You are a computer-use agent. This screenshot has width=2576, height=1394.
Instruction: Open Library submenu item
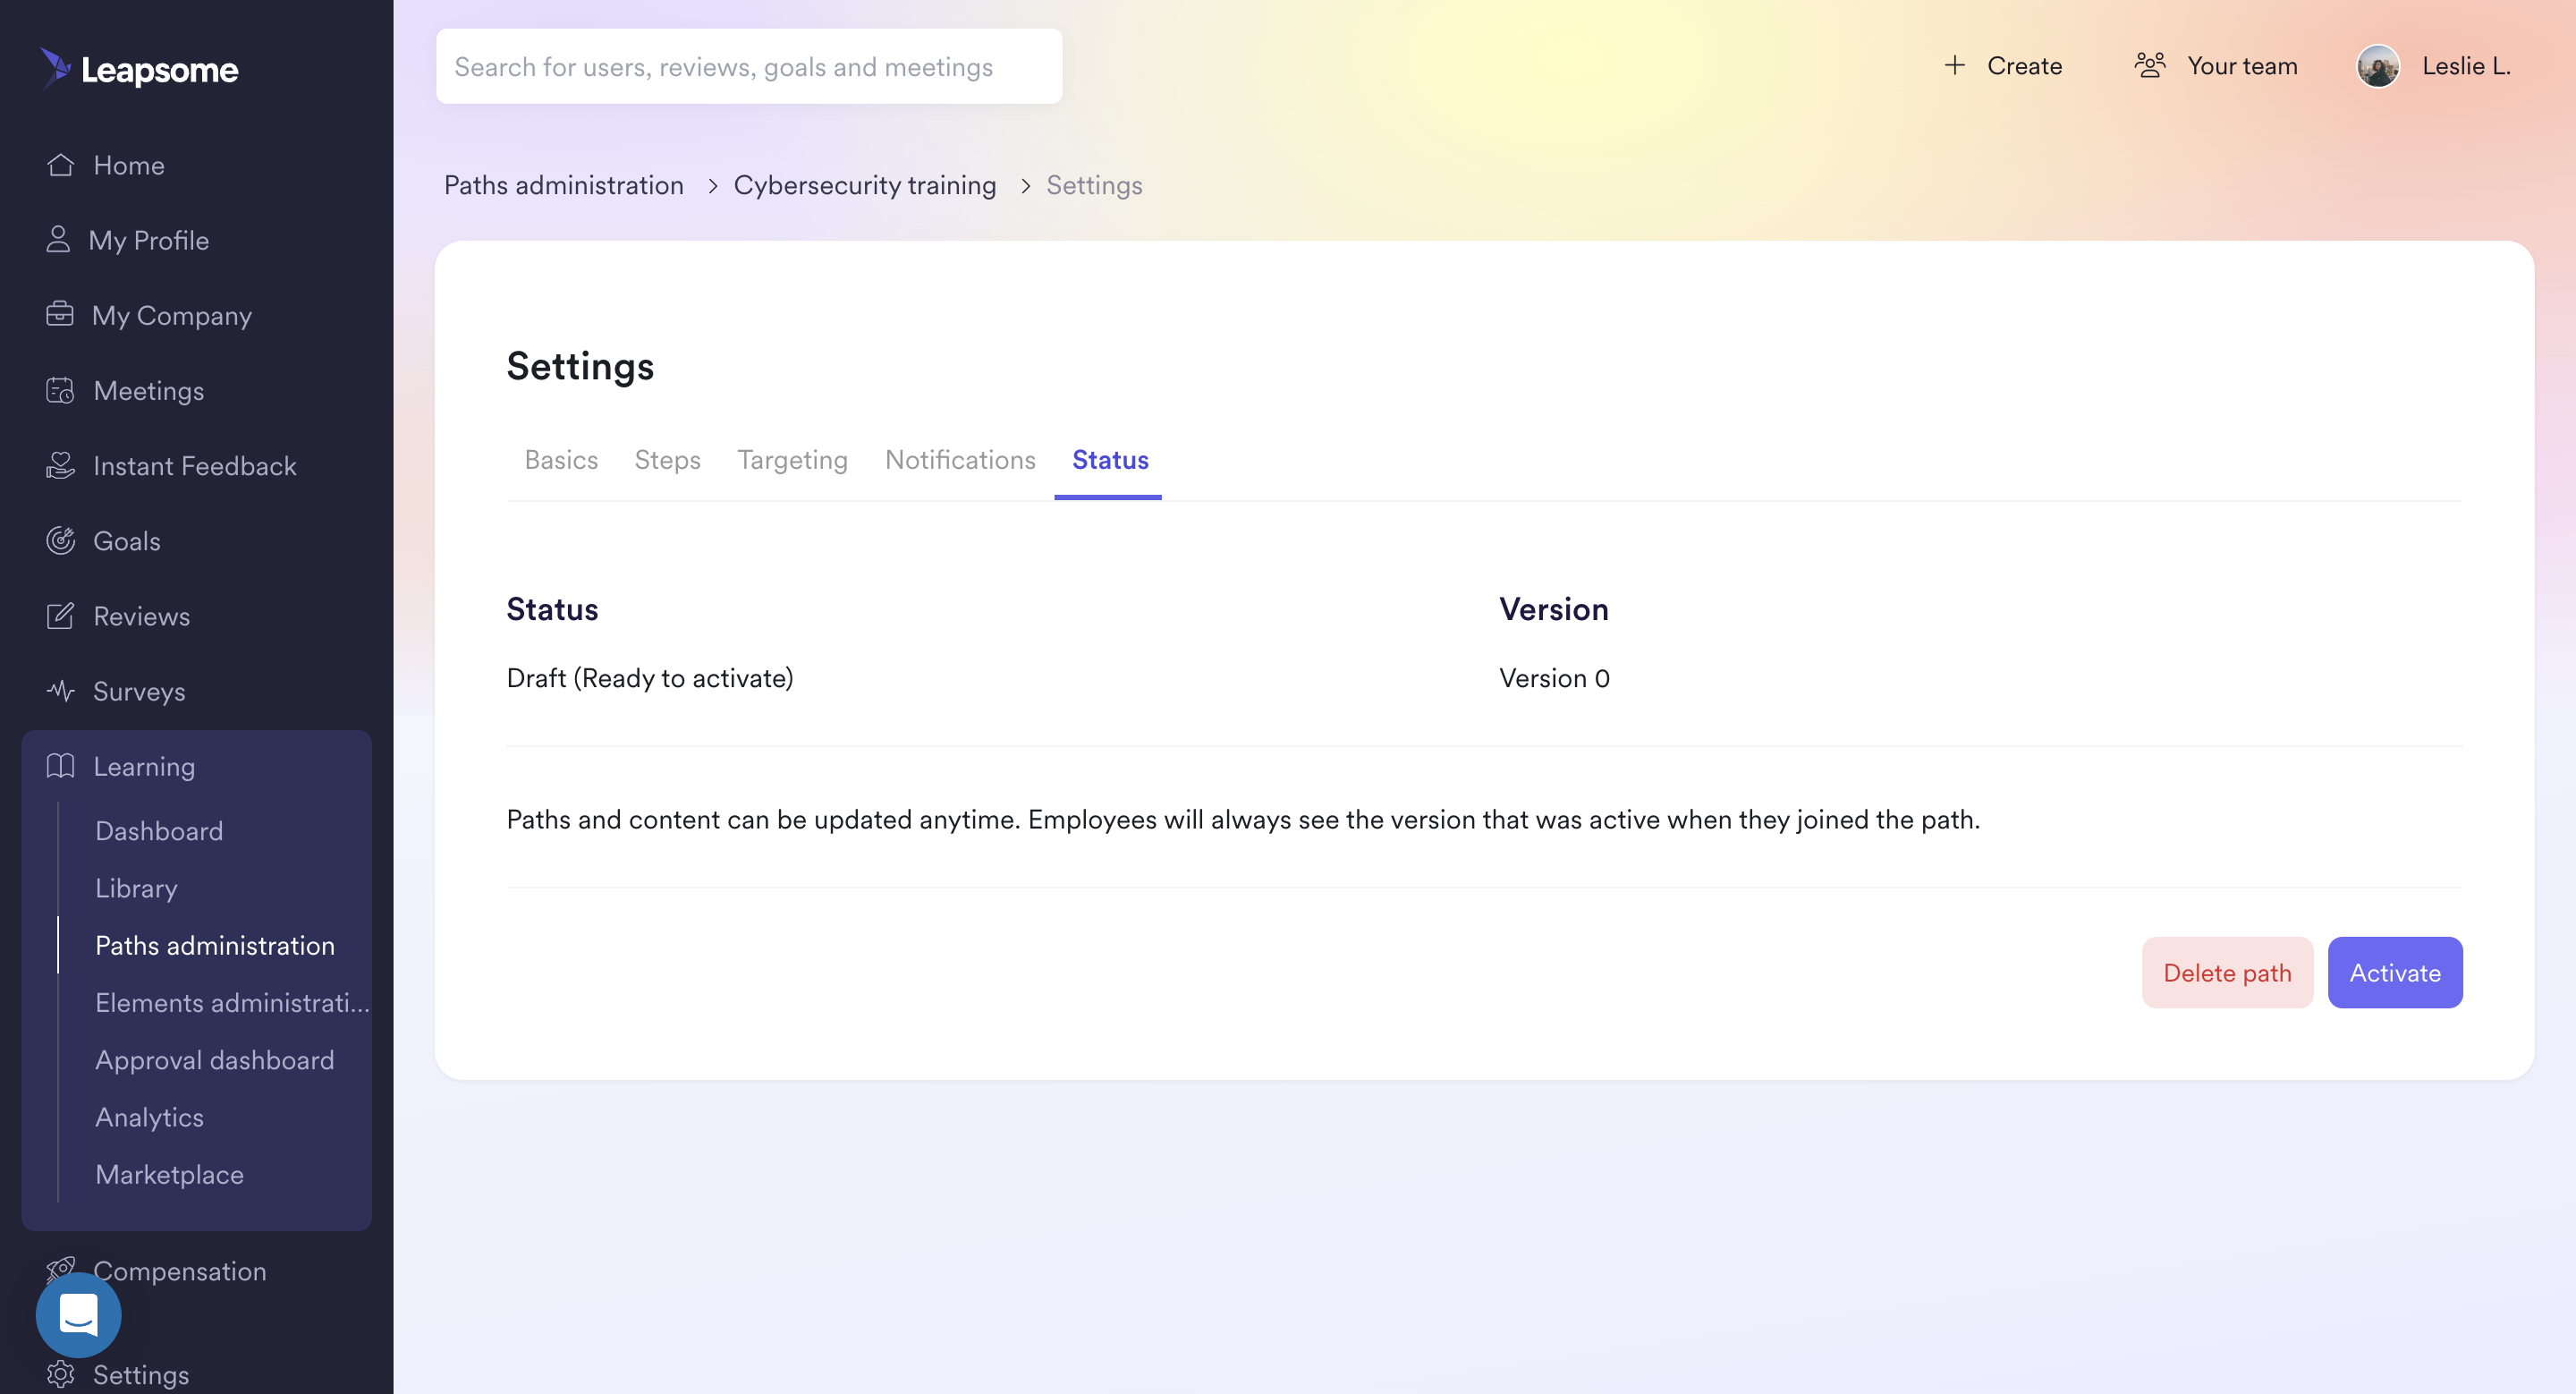[x=135, y=888]
